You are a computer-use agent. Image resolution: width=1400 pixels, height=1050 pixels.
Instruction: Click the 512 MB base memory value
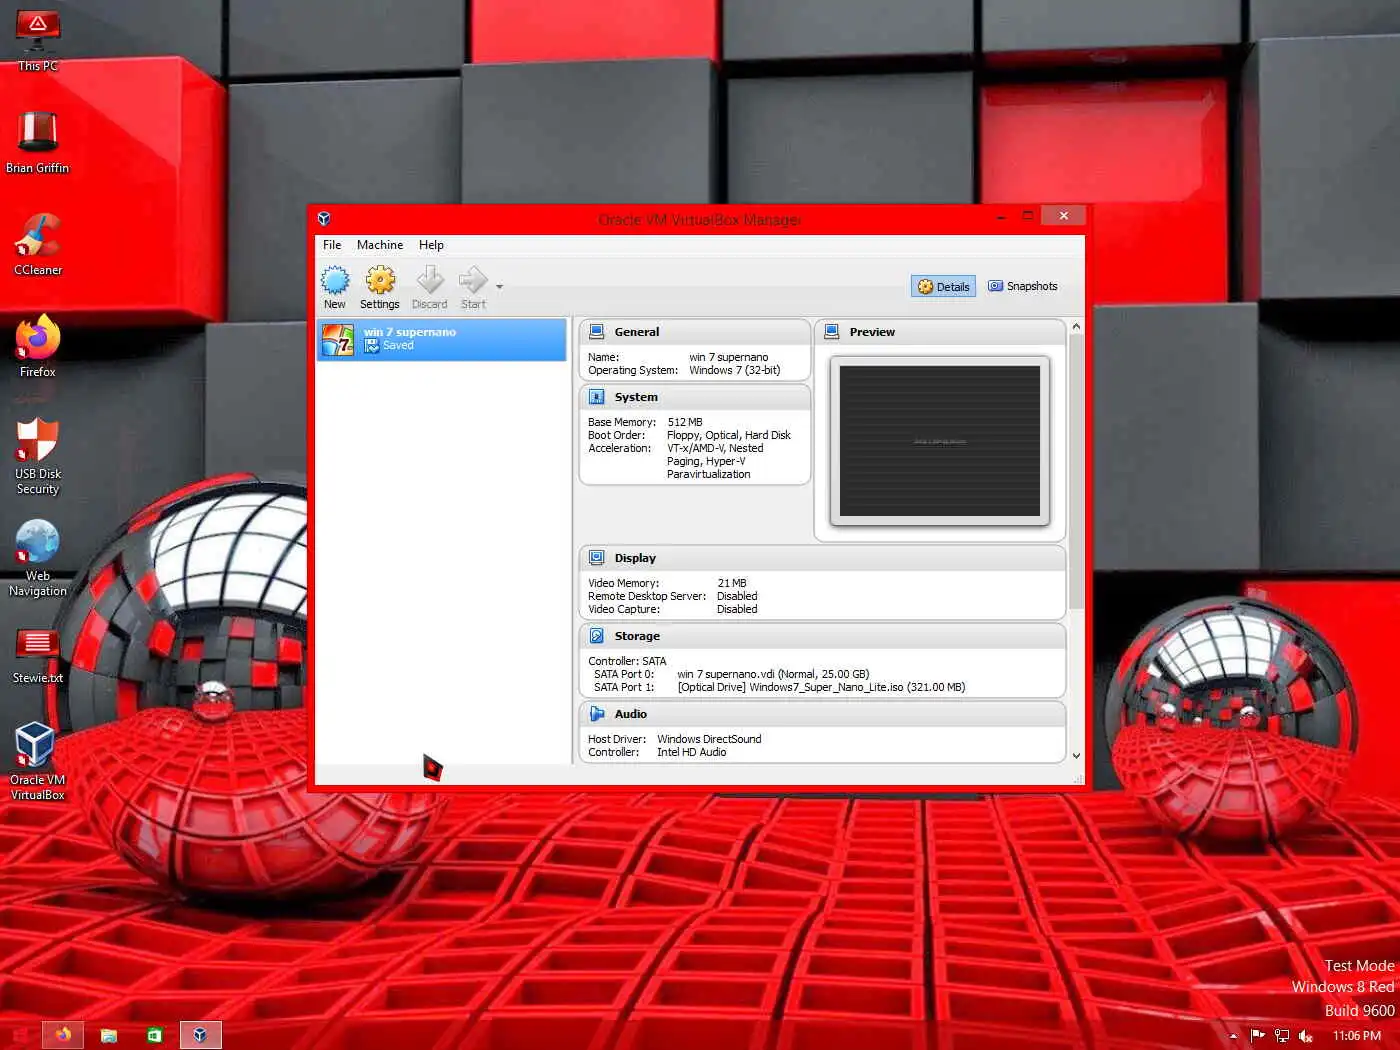(685, 422)
